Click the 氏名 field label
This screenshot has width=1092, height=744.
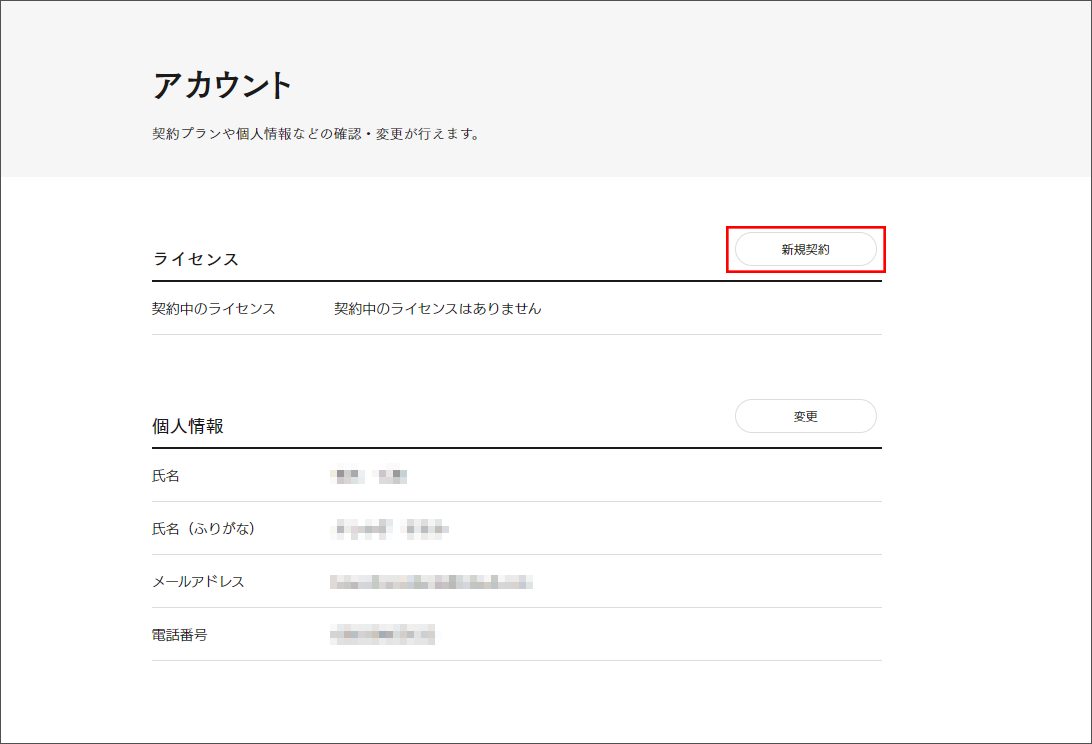pyautogui.click(x=166, y=476)
